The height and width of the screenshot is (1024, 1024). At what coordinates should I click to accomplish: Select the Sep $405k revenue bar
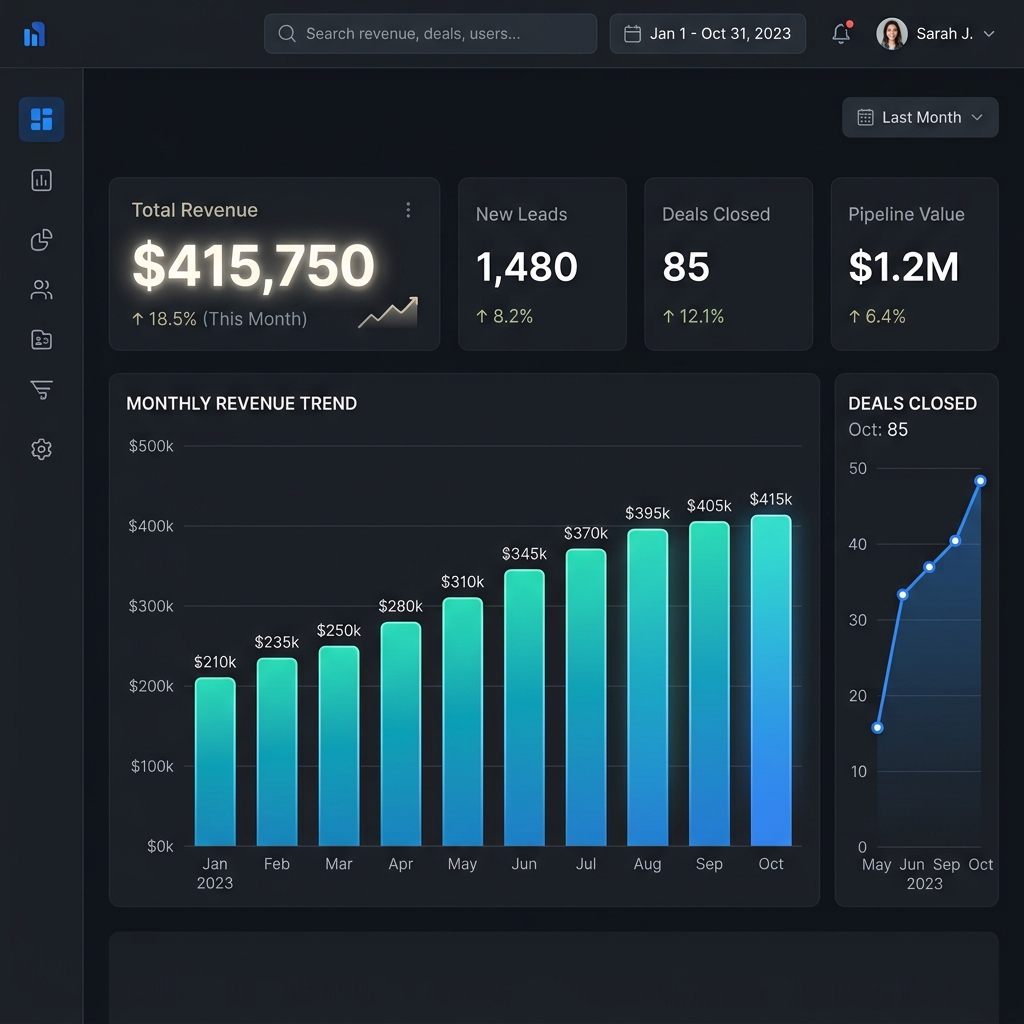pyautogui.click(x=709, y=684)
